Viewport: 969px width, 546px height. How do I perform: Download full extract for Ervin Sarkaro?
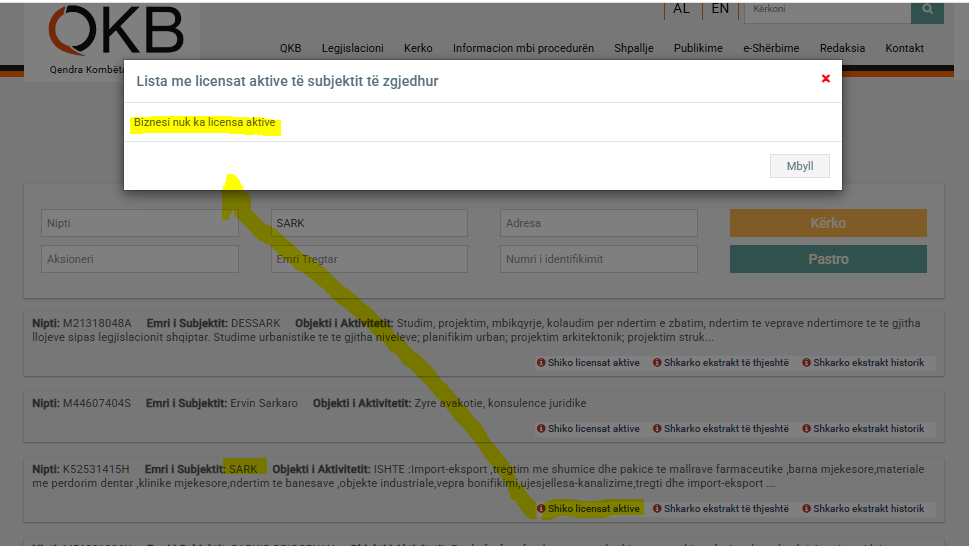(x=720, y=429)
